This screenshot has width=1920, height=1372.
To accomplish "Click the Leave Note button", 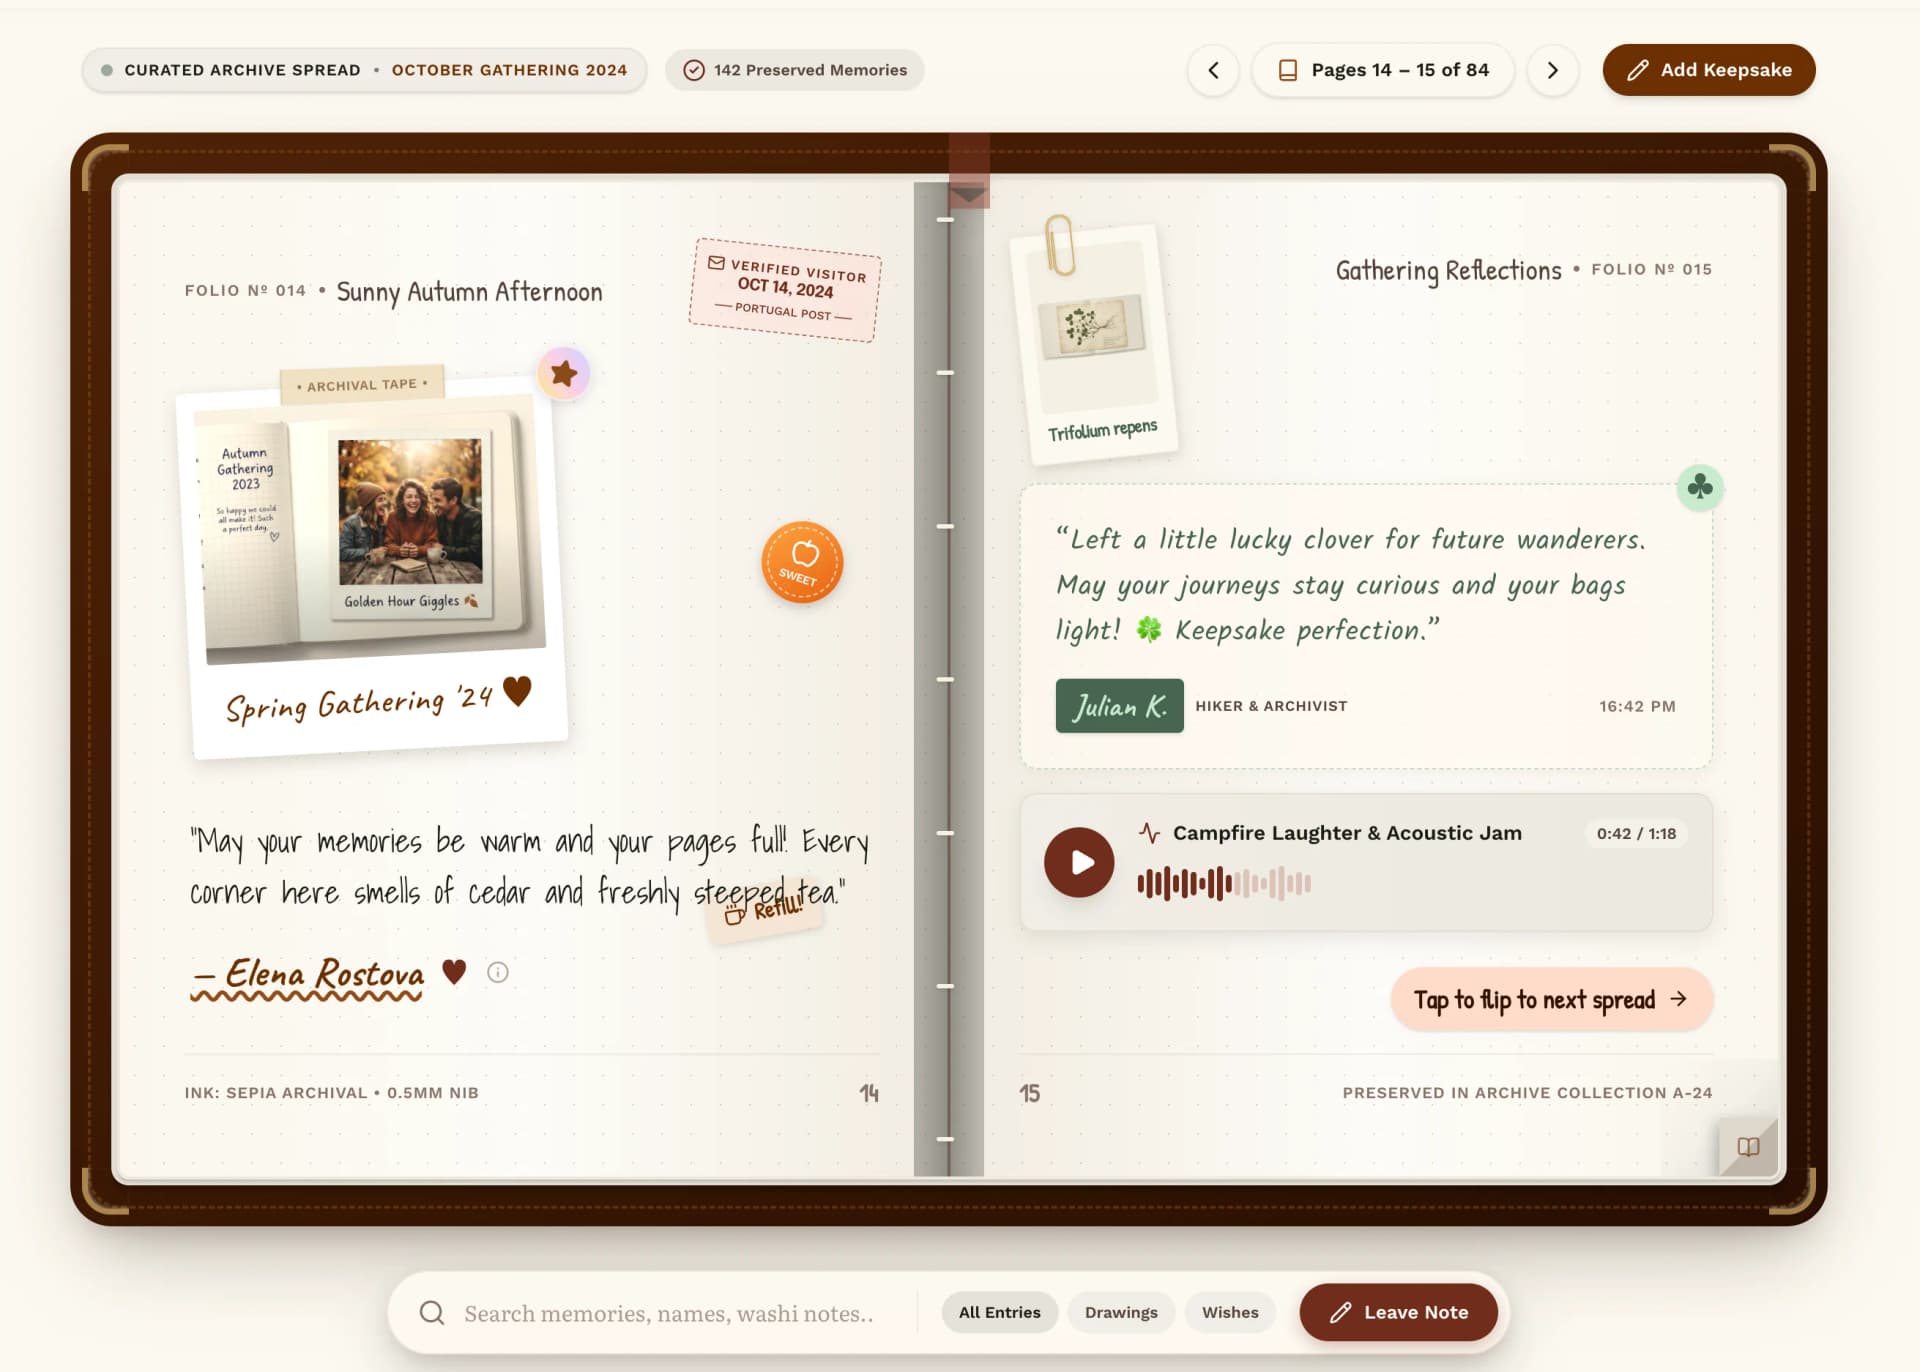I will click(x=1398, y=1312).
